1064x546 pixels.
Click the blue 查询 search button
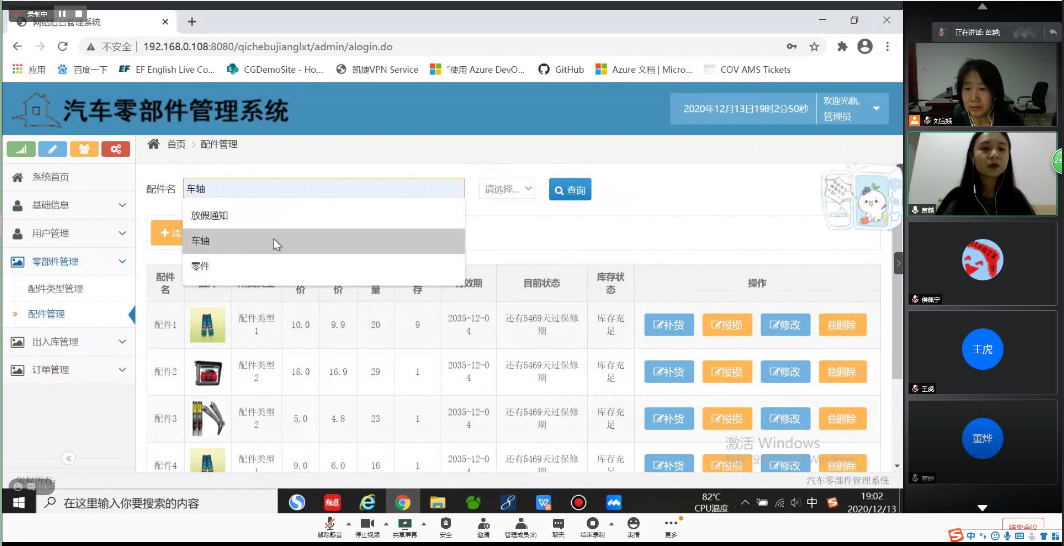click(x=569, y=189)
